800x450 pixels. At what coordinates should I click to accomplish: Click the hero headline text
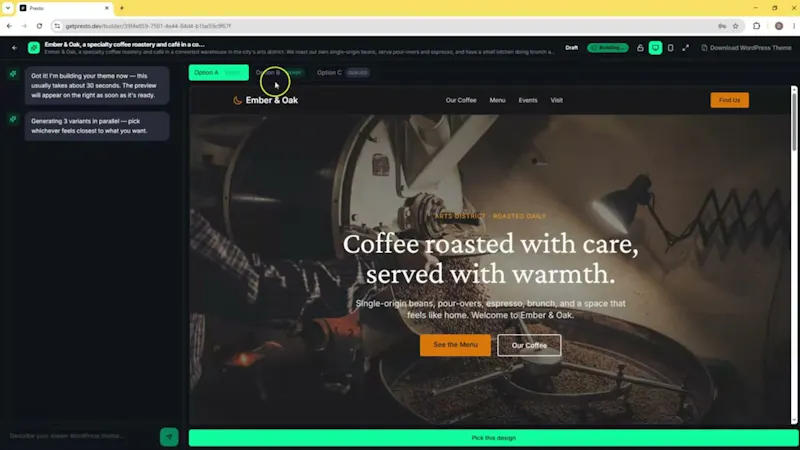490,259
